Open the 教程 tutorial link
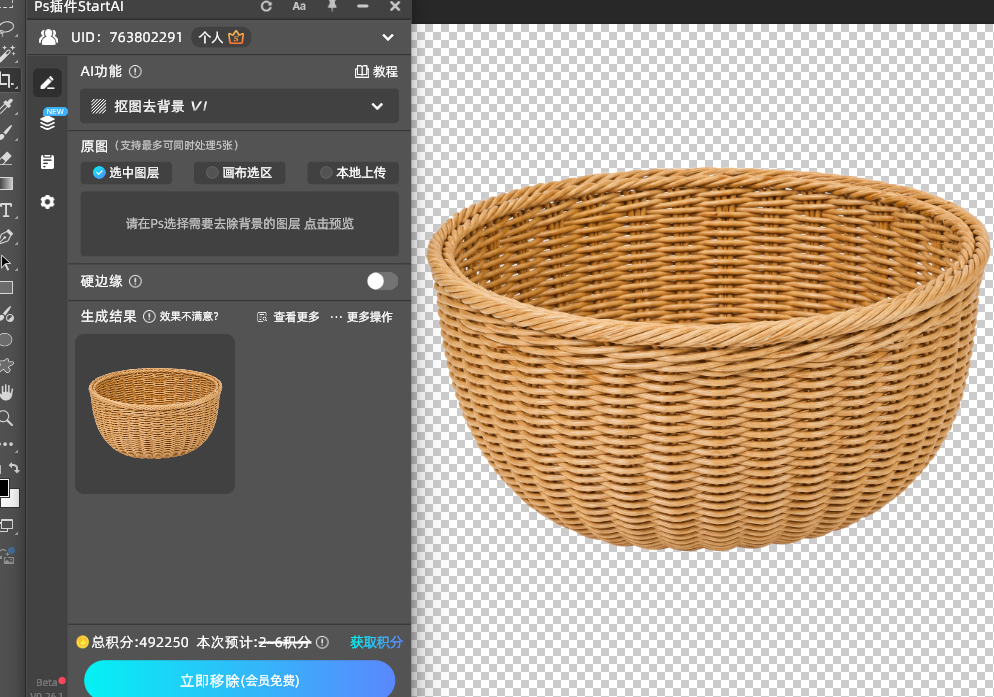 coord(377,72)
